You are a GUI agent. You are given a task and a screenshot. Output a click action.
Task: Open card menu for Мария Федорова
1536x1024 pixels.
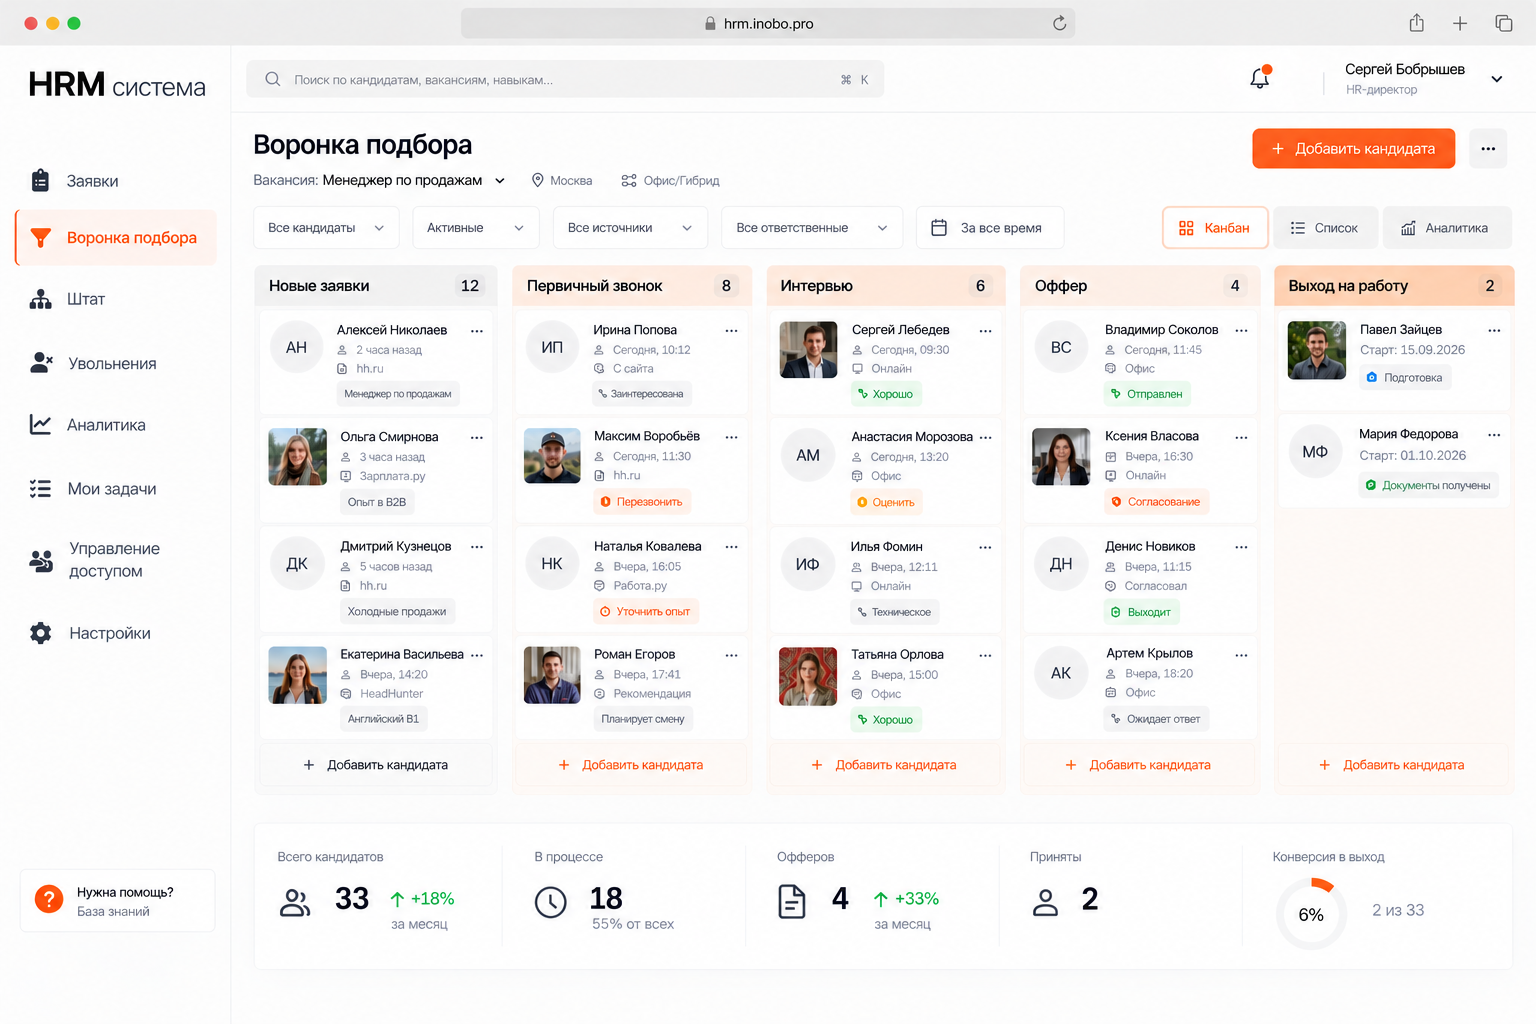click(x=1494, y=435)
